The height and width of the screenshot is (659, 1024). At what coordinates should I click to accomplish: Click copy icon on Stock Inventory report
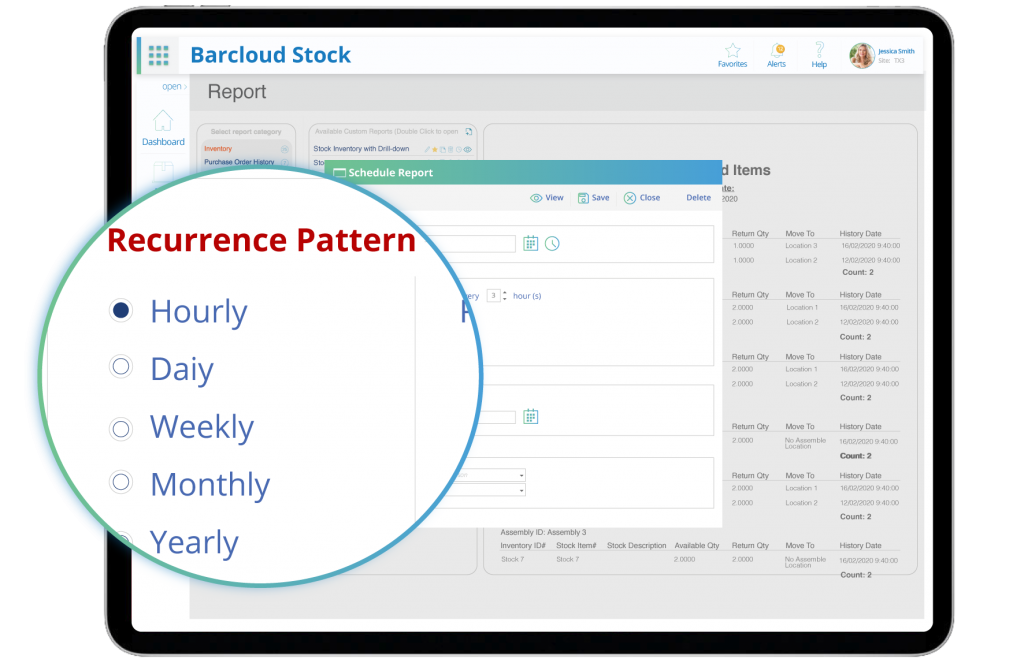click(443, 150)
